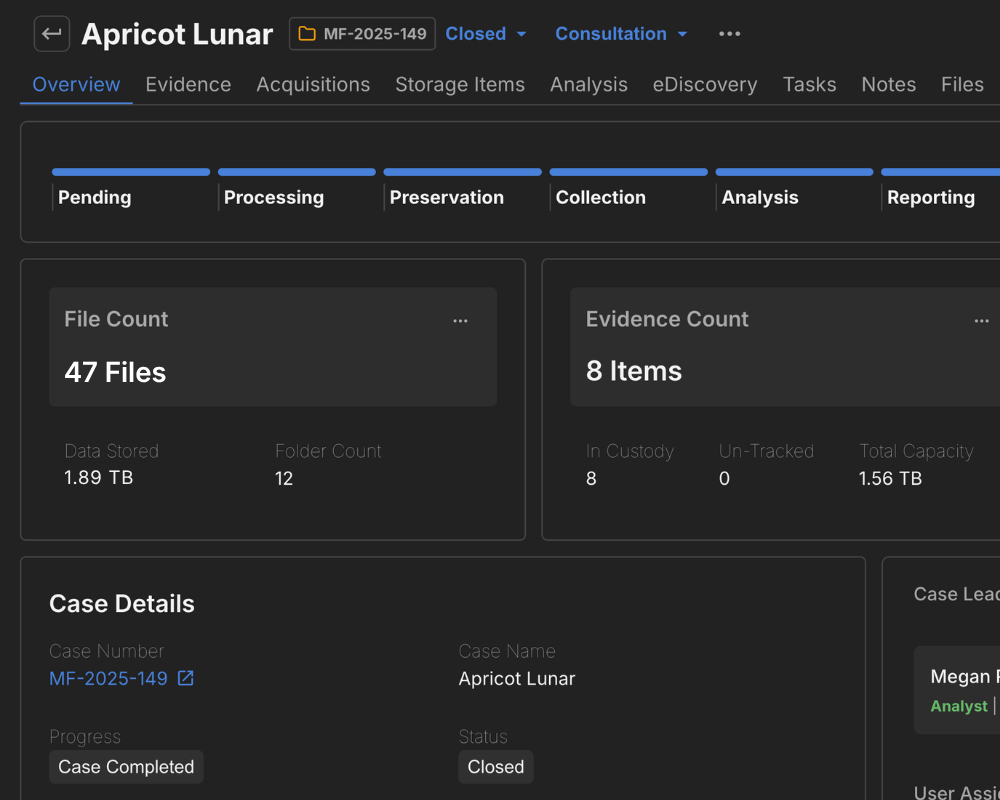The width and height of the screenshot is (1000, 800).
Task: Click the external link icon beside the case number
Action: (x=184, y=677)
